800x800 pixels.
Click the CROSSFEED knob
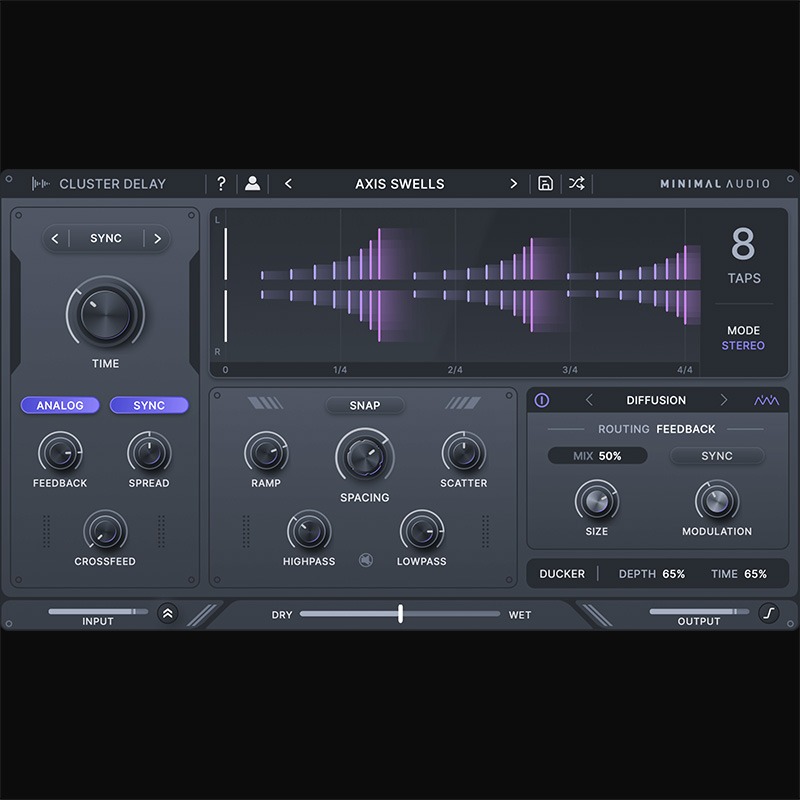click(x=105, y=531)
